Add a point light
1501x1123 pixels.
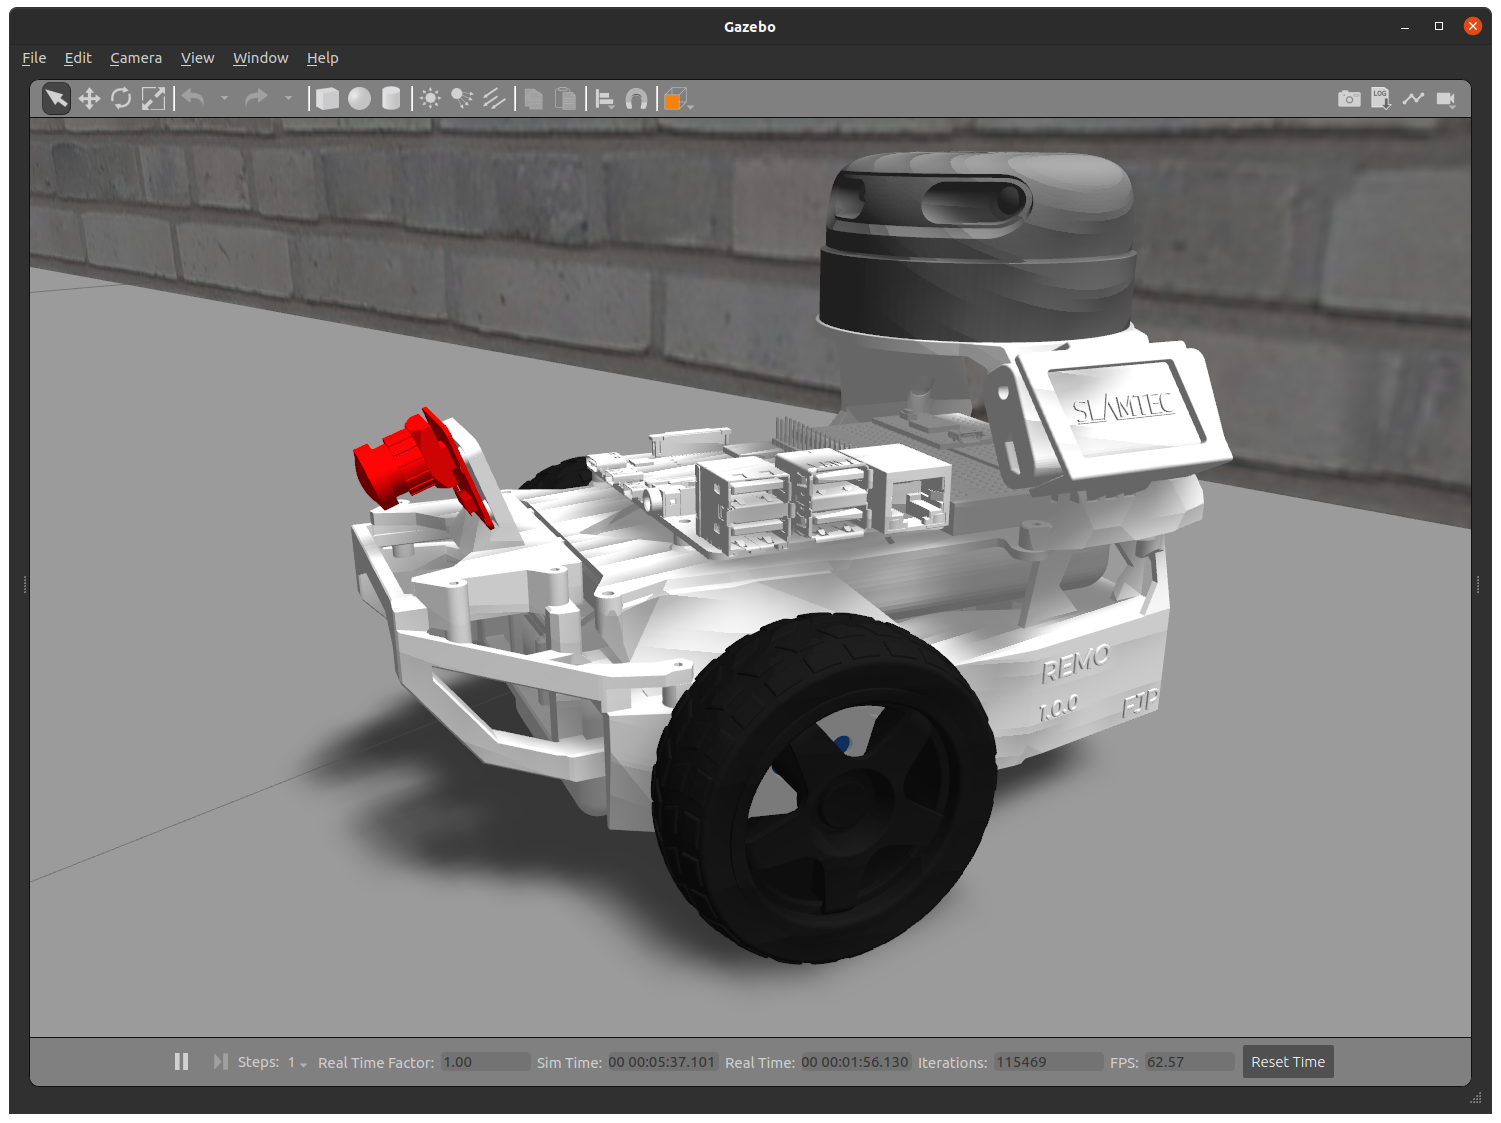point(430,98)
